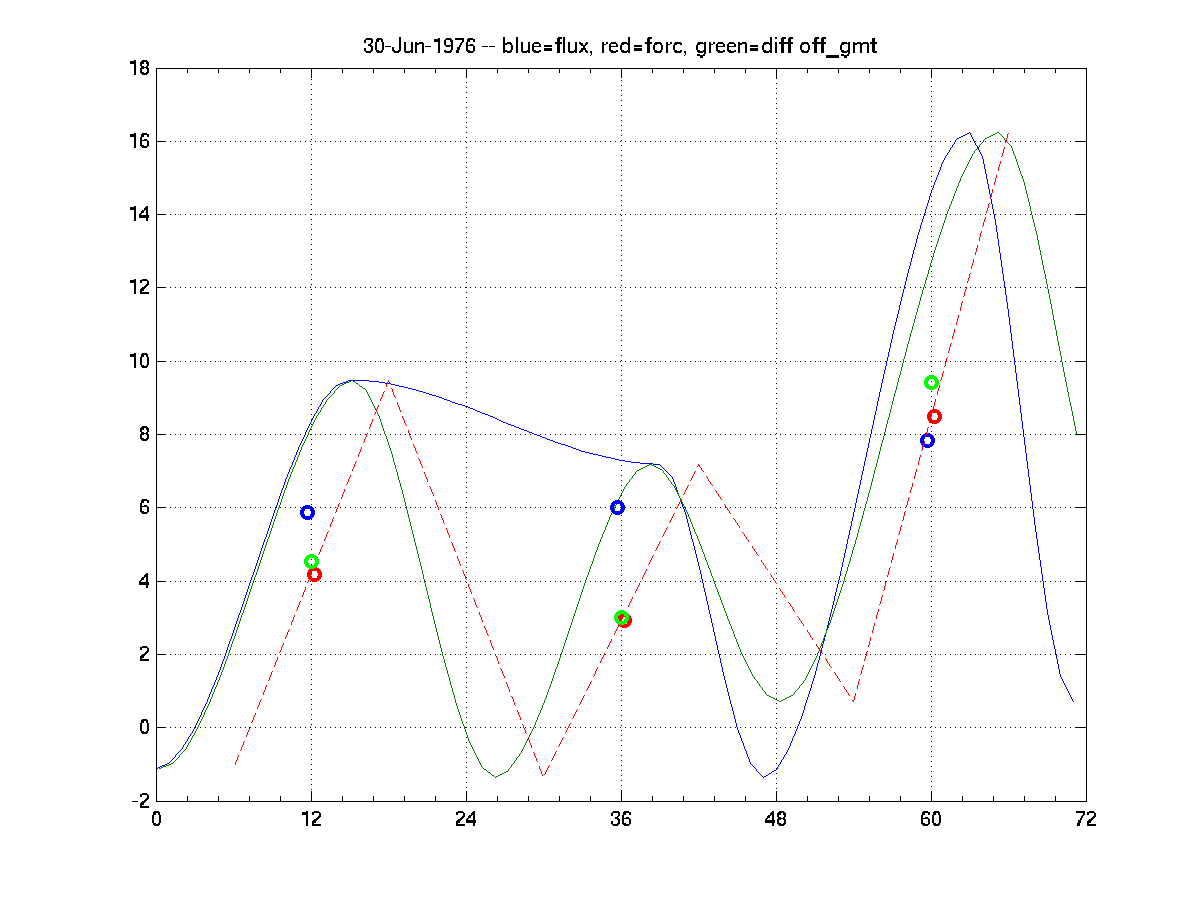Select the x-axis tick label 72
The image size is (1200, 900).
pos(1086,819)
